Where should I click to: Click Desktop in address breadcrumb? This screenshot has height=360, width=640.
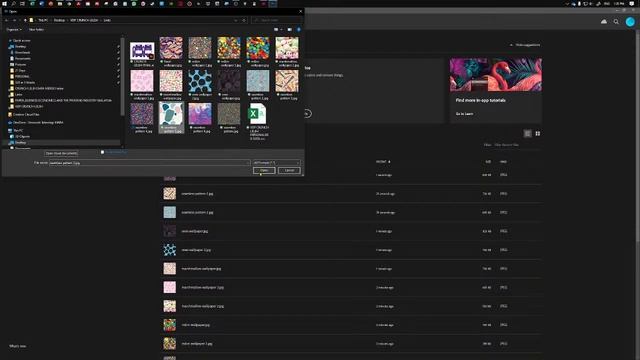[x=60, y=20]
